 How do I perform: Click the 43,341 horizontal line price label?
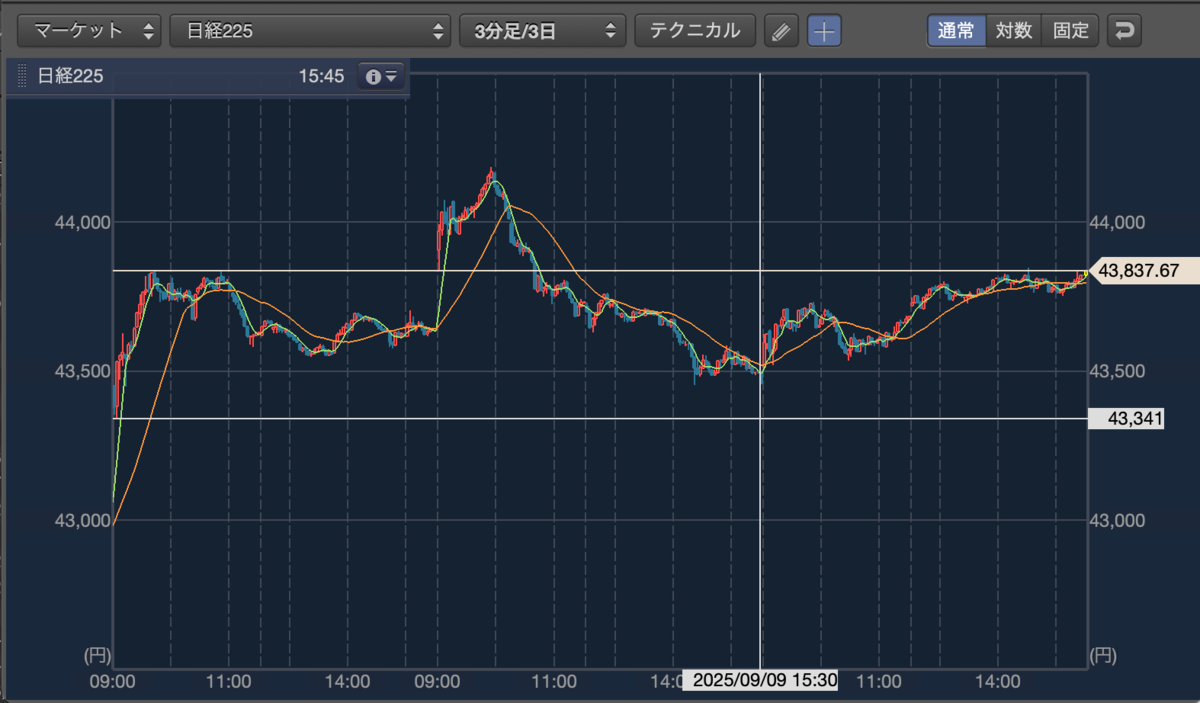[x=1125, y=418]
